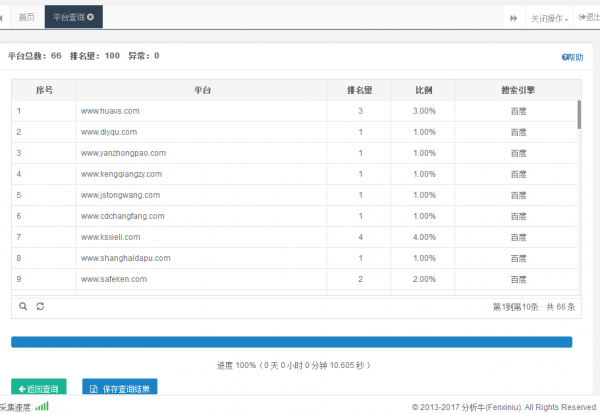Image resolution: width=600 pixels, height=414 pixels.
Task: Click the 返回查询 button
Action: coord(39,388)
